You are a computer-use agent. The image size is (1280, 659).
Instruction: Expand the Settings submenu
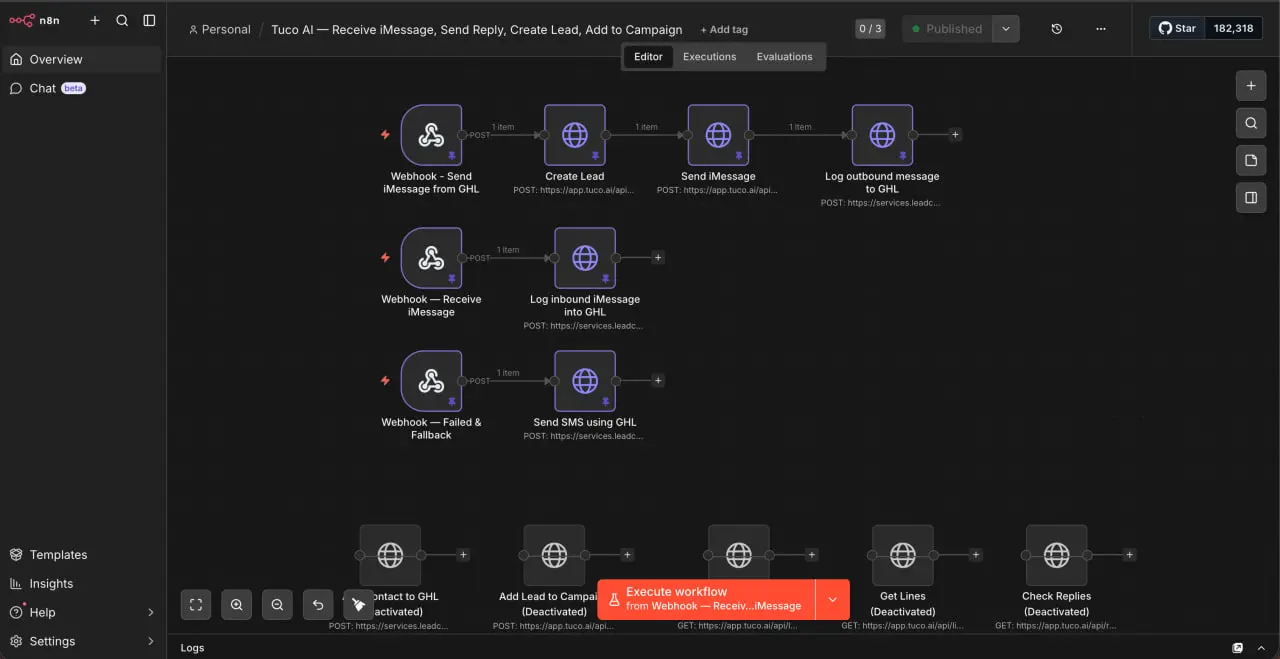pyautogui.click(x=151, y=641)
